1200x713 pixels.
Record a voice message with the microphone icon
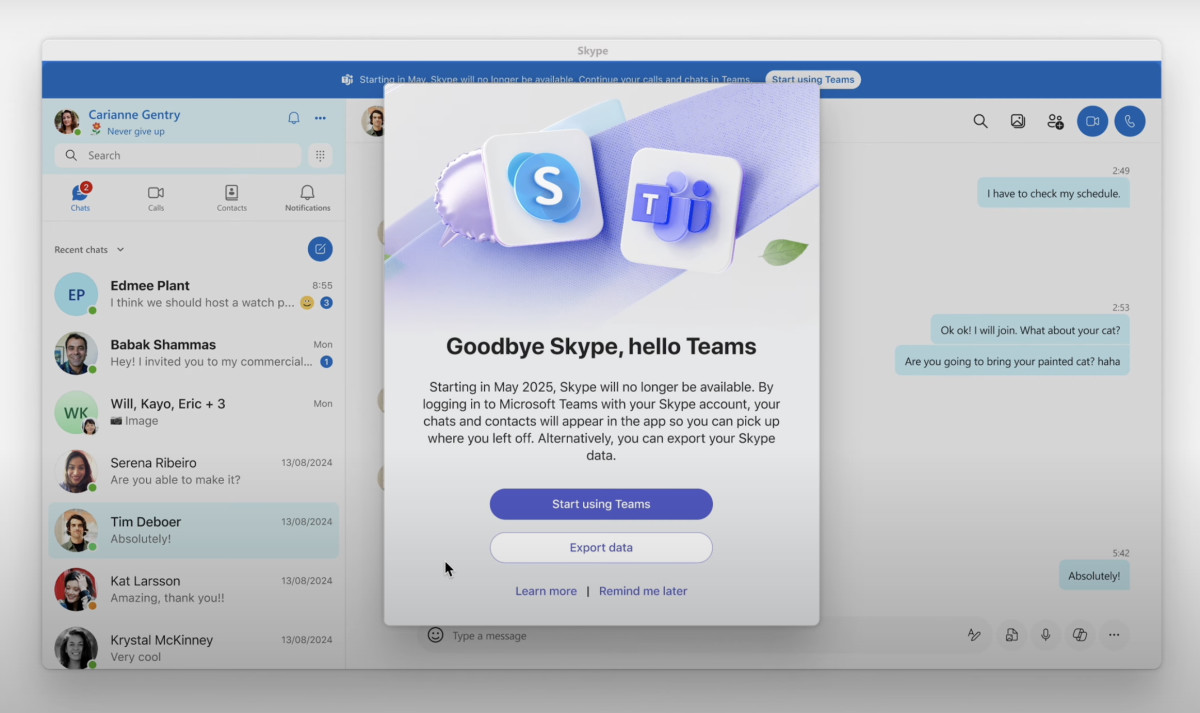(1045, 634)
